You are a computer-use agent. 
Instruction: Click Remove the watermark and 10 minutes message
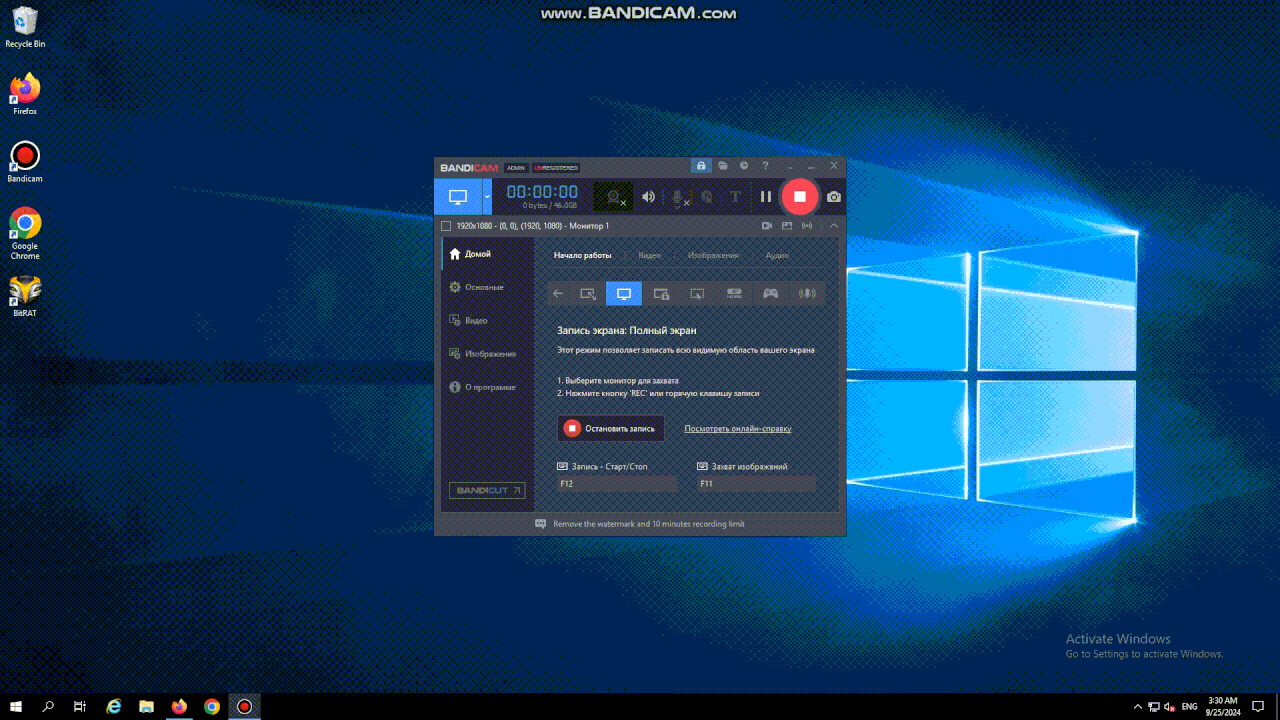coord(649,524)
